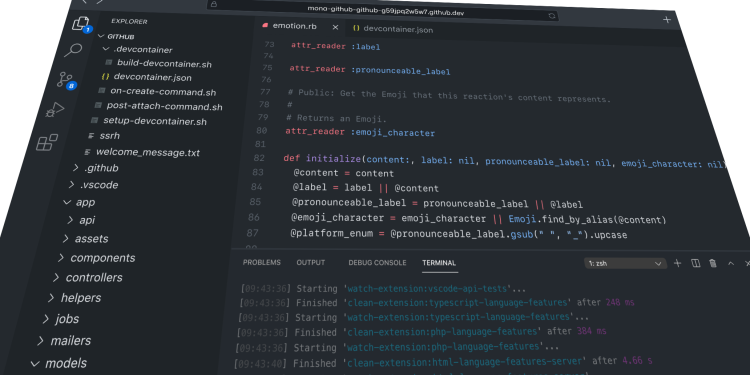The width and height of the screenshot is (750, 375).
Task: Close the emotion.rb tab
Action: [x=335, y=28]
